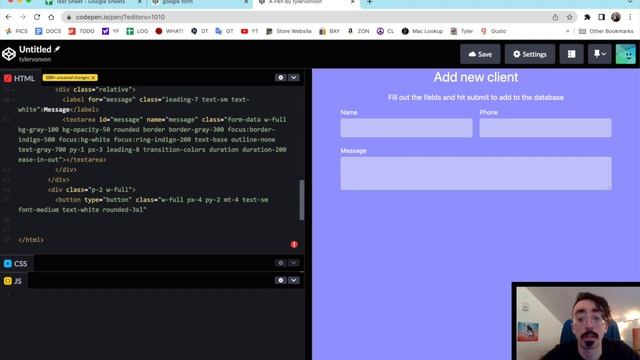Focus the Message textarea in preview
This screenshot has height=360, width=640.
coord(476,173)
